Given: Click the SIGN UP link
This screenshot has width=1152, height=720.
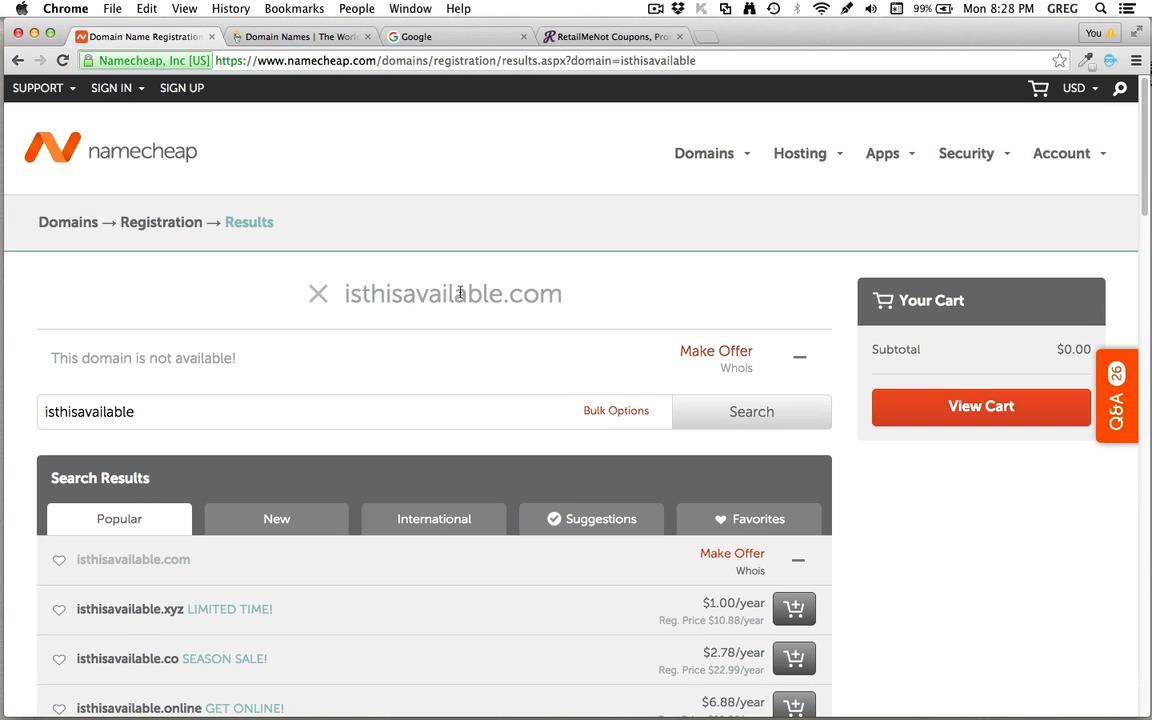Looking at the screenshot, I should pos(181,88).
